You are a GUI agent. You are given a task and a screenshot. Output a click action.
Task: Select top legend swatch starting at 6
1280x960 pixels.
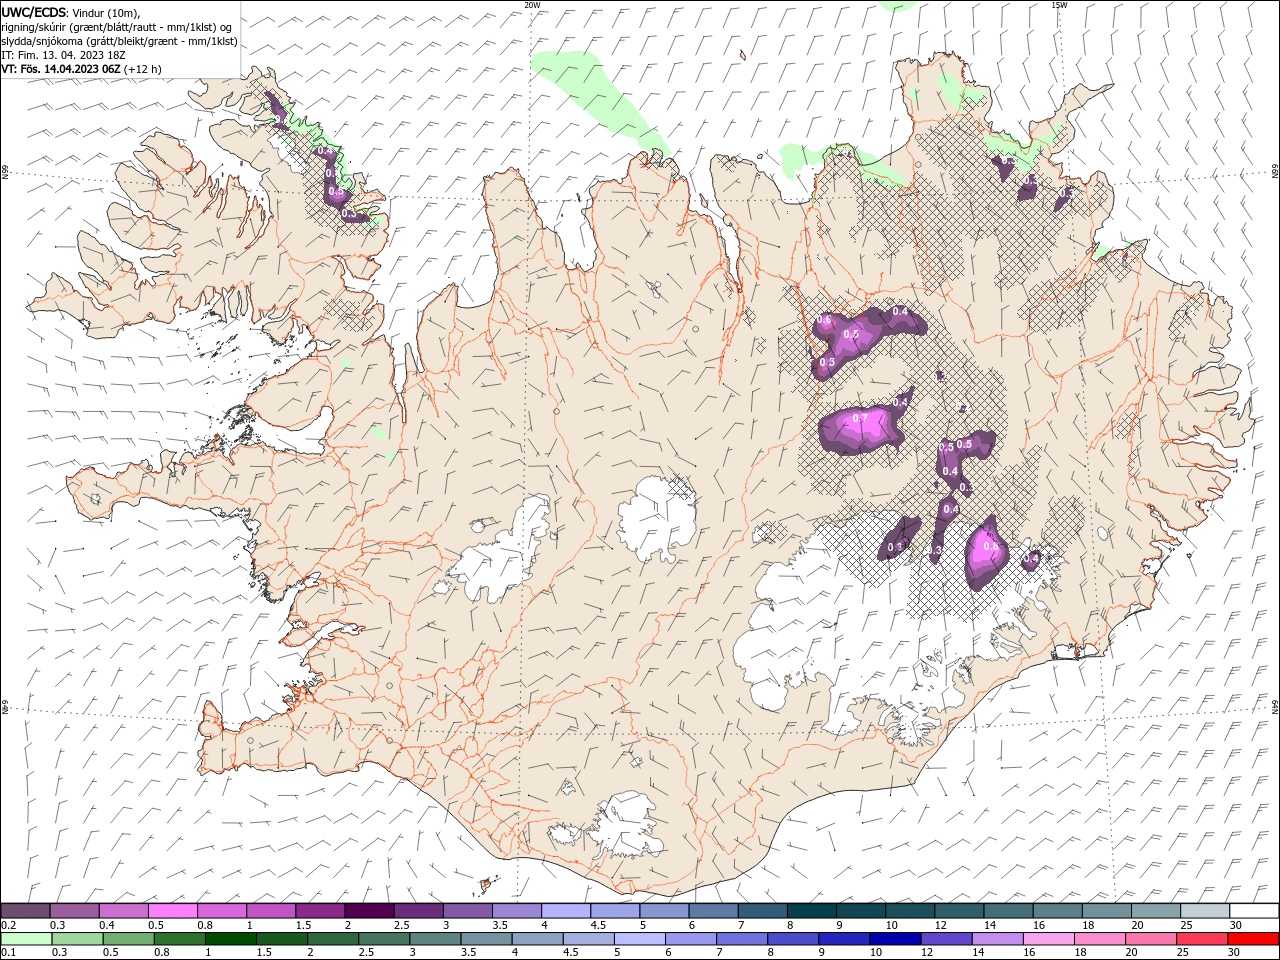(713, 910)
